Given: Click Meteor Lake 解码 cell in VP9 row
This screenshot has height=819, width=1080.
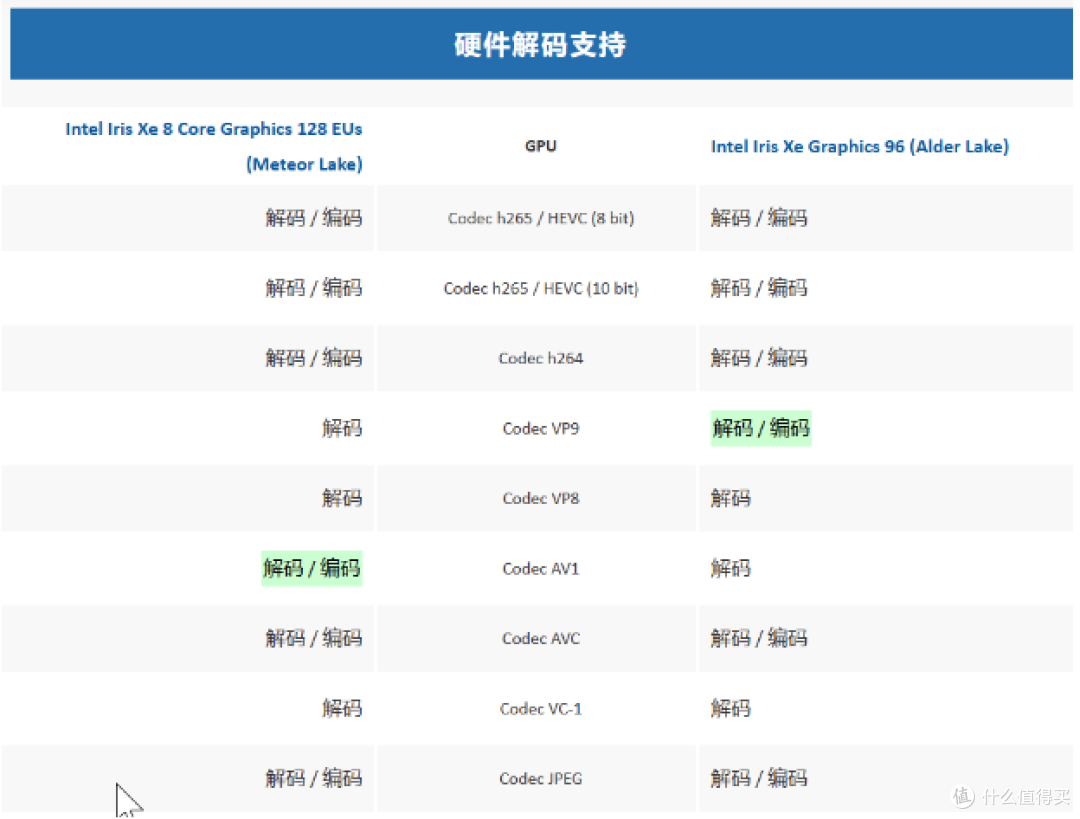Looking at the screenshot, I should [x=342, y=428].
